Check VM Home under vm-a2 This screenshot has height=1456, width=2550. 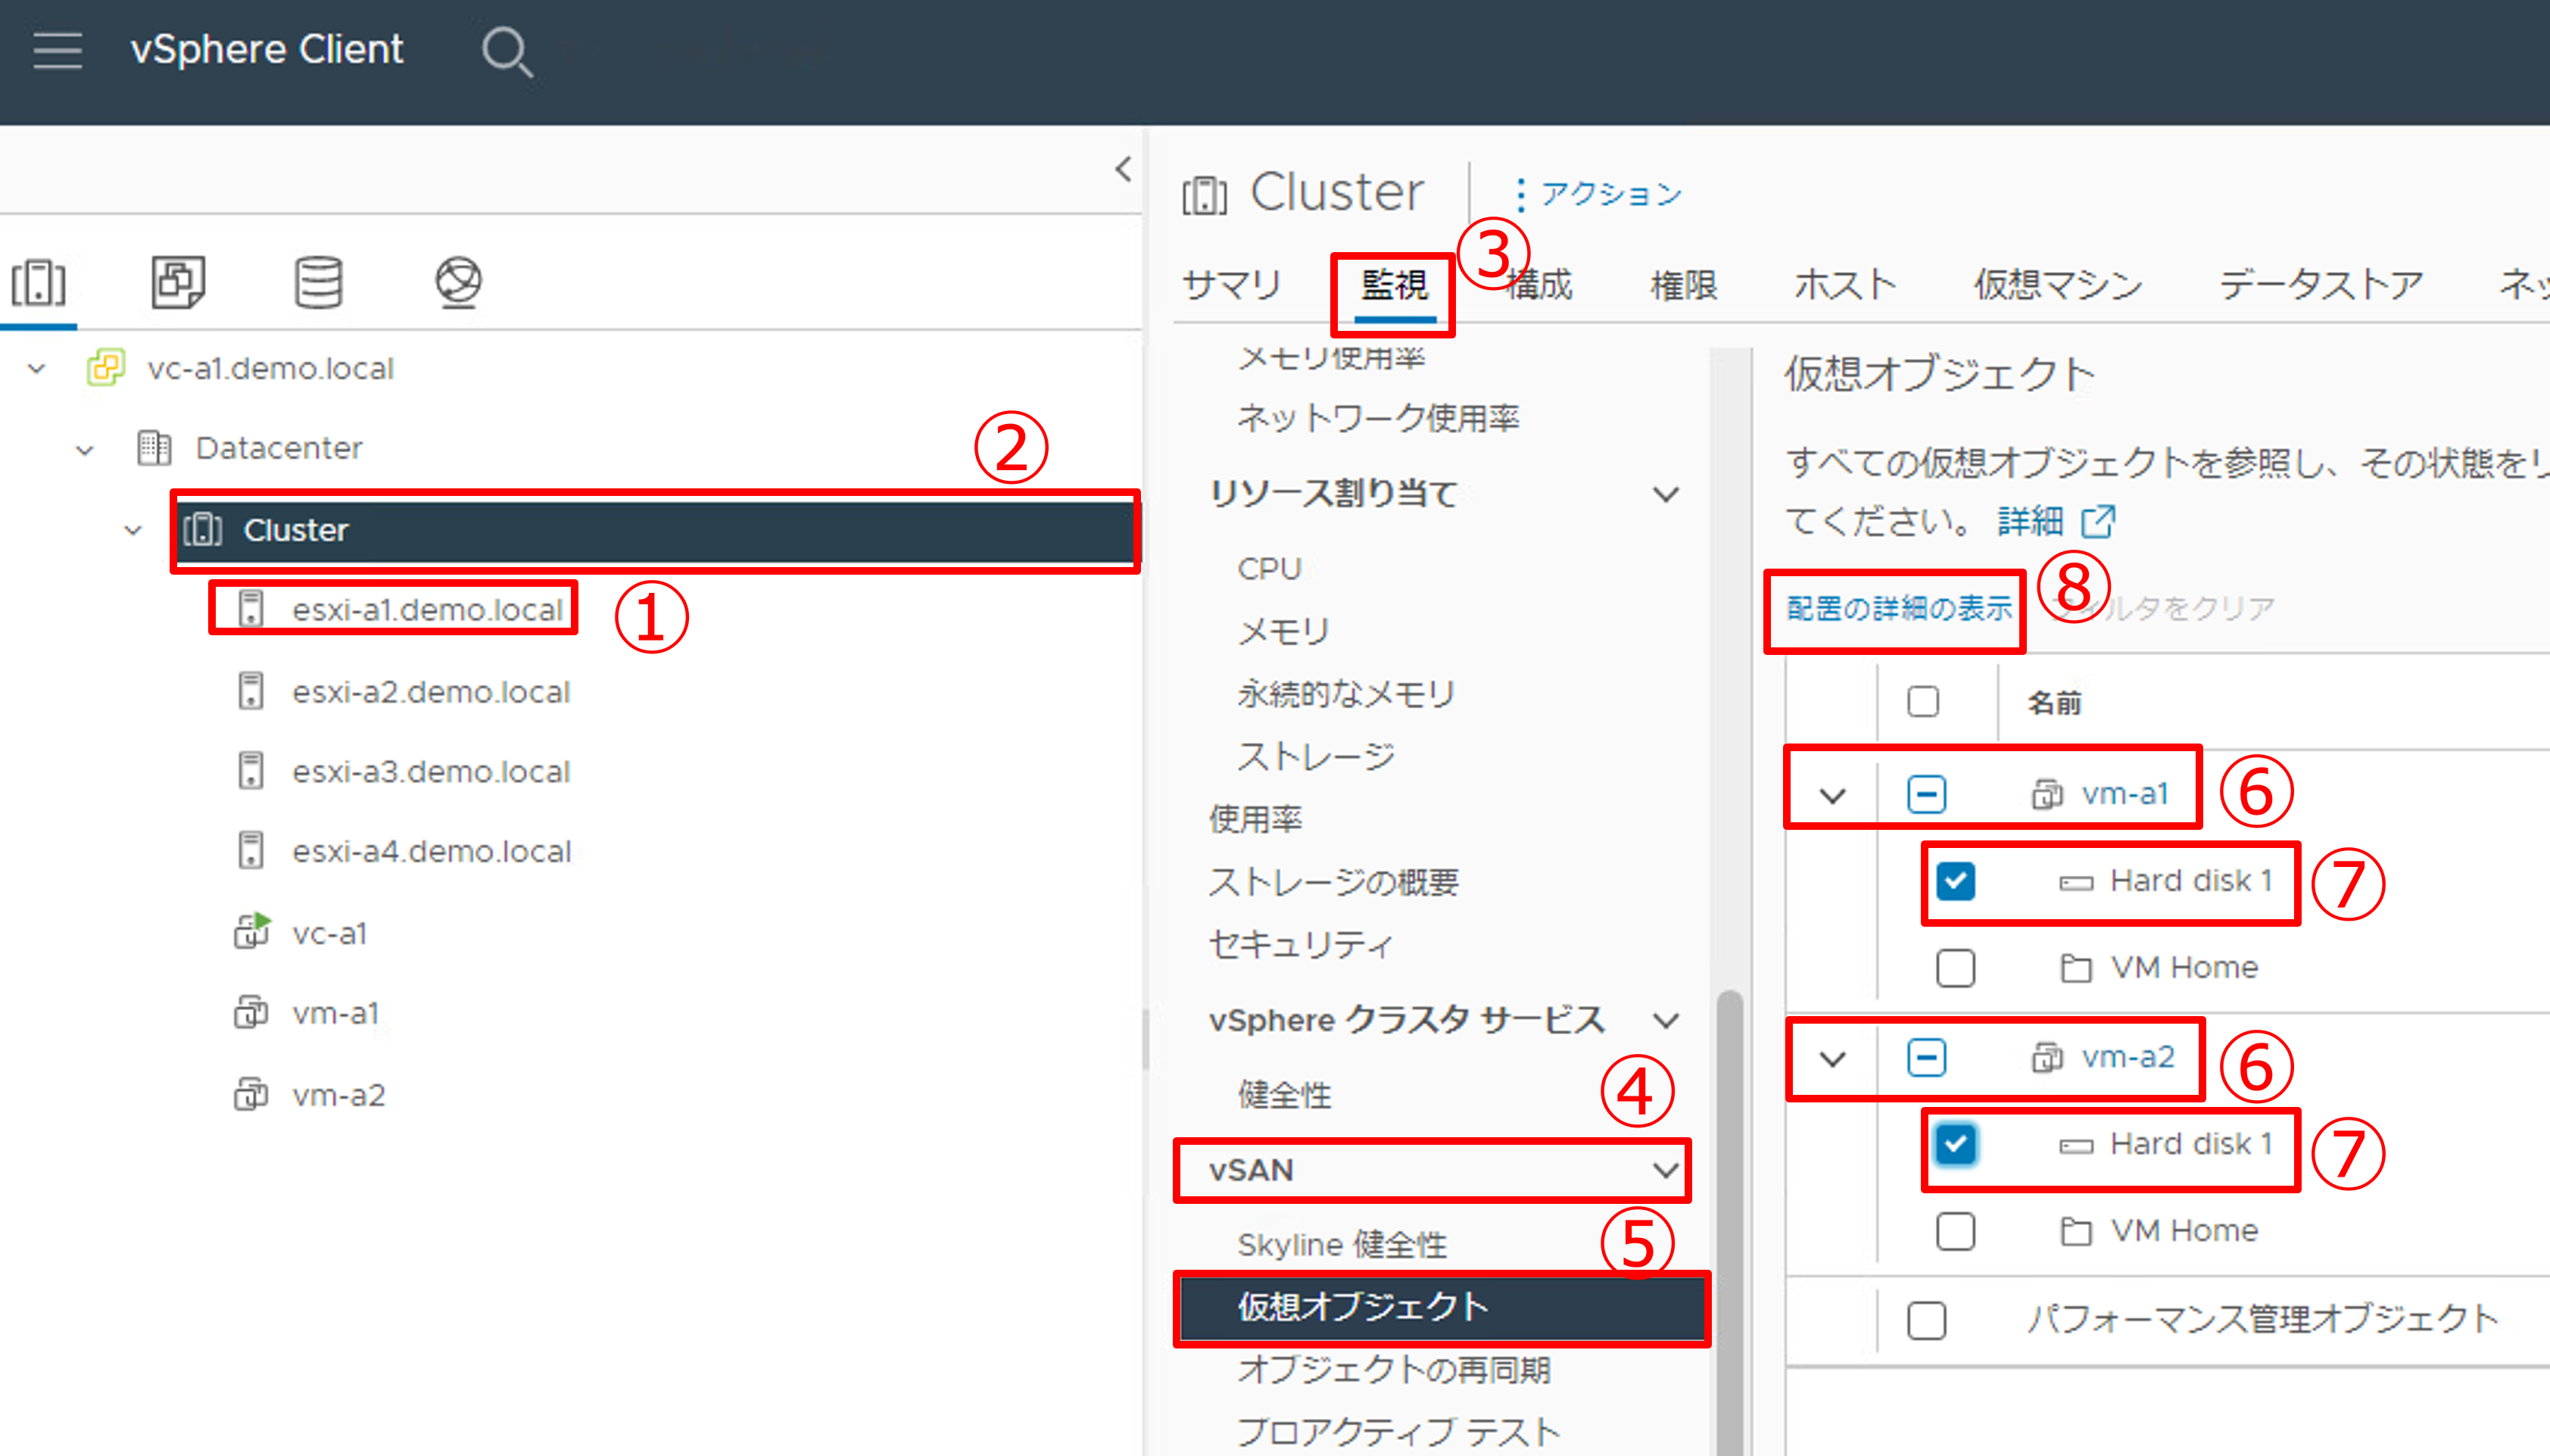point(1955,1231)
